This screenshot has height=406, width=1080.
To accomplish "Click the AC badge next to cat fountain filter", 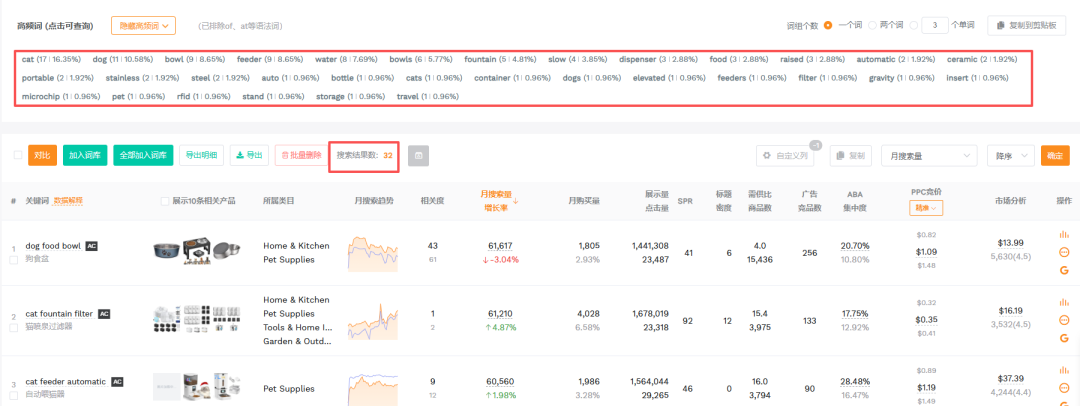I will [104, 314].
